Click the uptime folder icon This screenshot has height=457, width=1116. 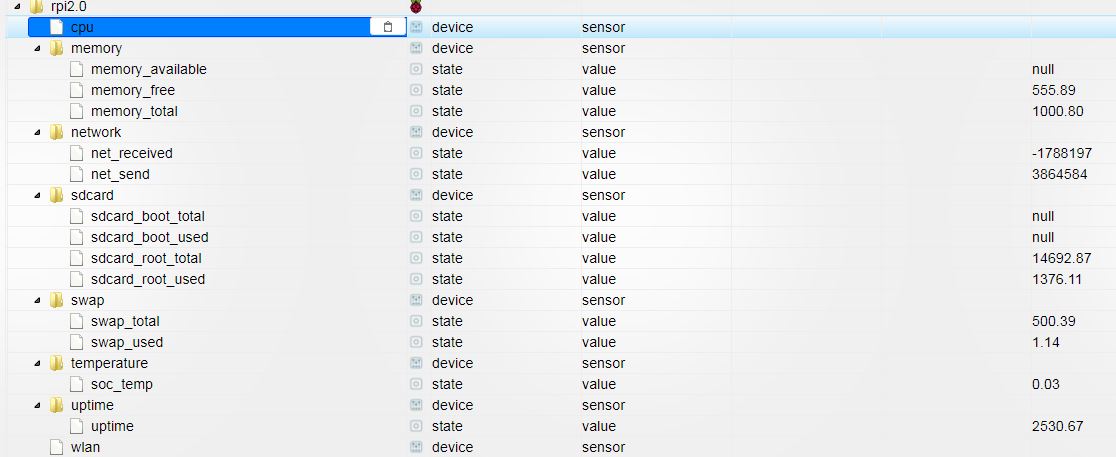[56, 405]
